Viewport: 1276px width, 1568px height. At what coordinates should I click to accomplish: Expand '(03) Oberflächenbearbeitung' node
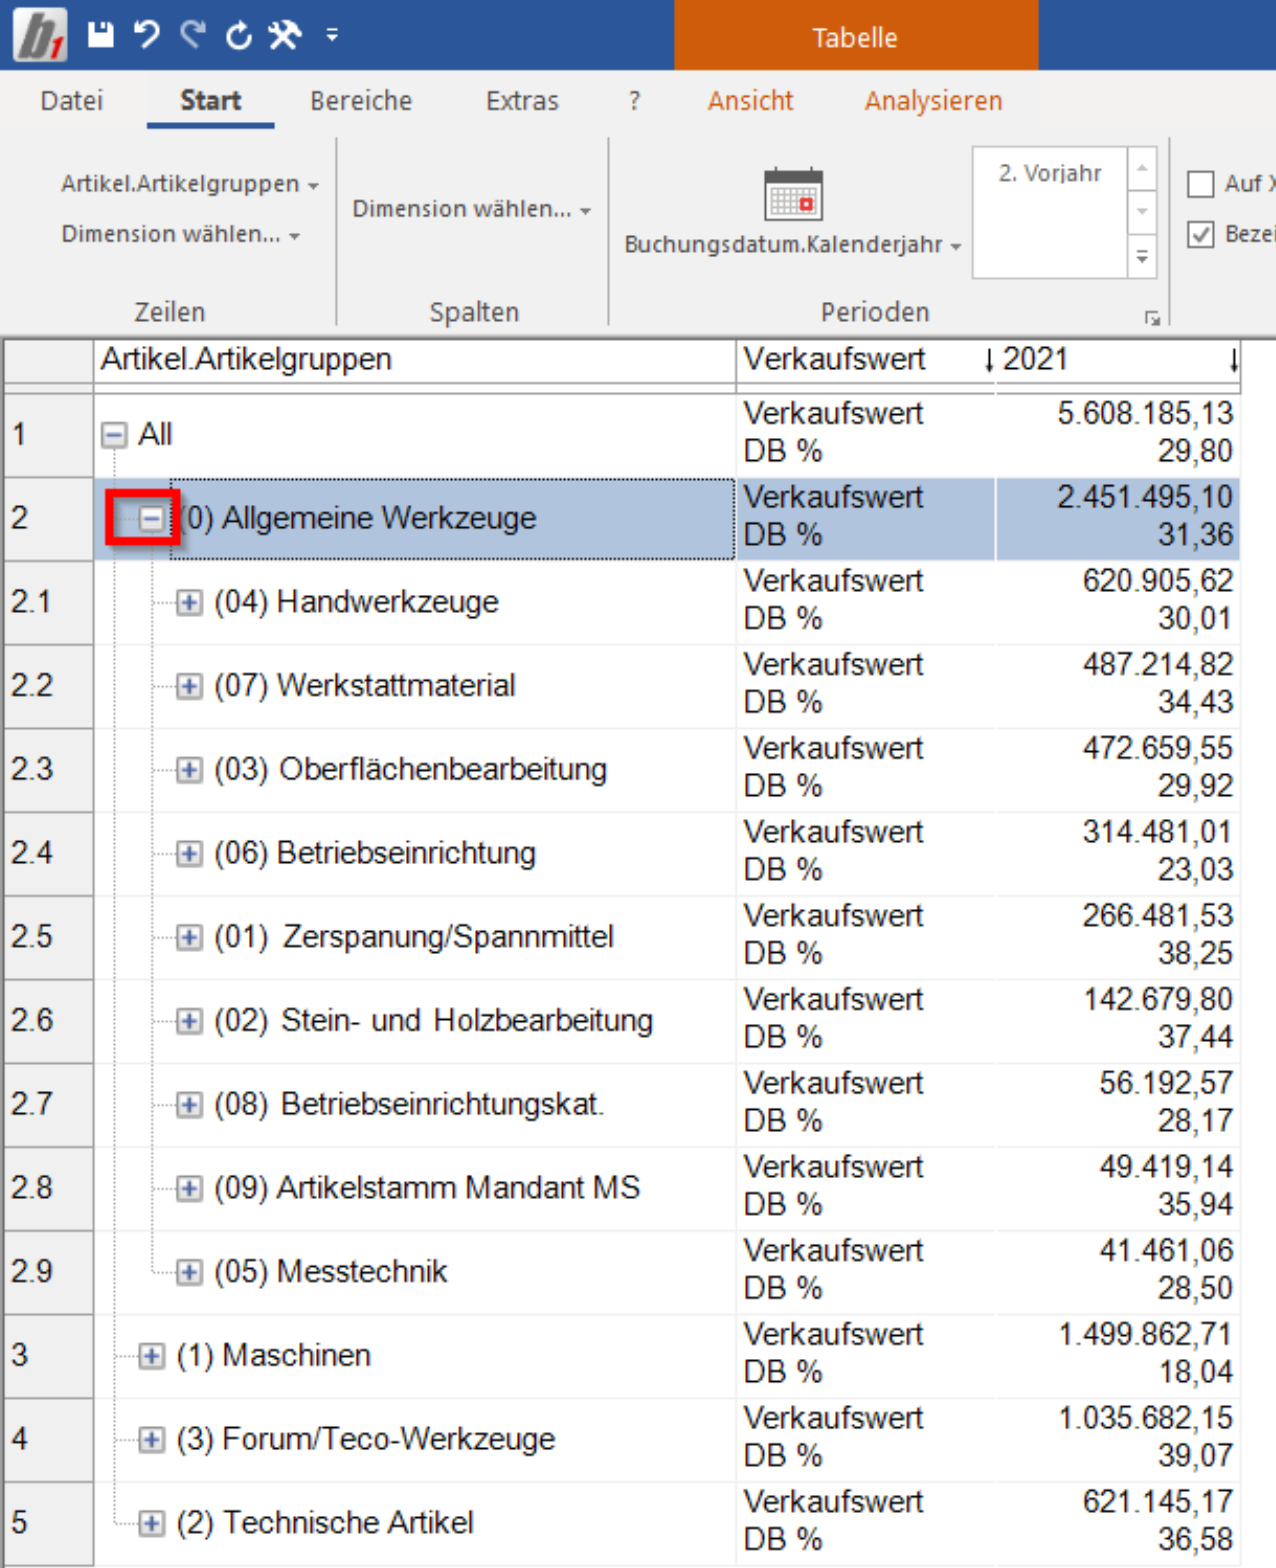tap(188, 769)
